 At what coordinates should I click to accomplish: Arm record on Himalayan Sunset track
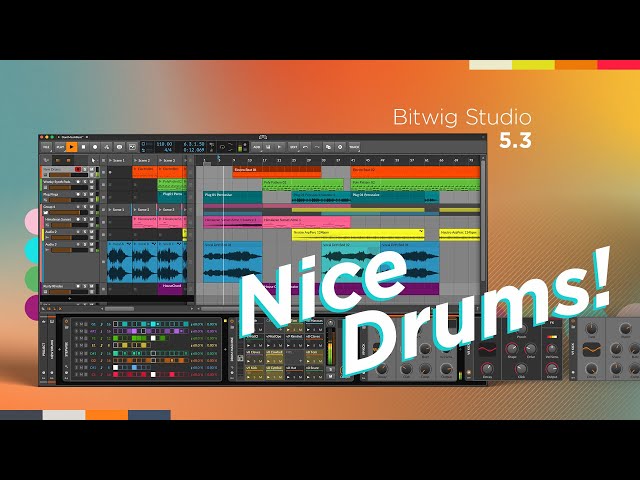click(78, 219)
